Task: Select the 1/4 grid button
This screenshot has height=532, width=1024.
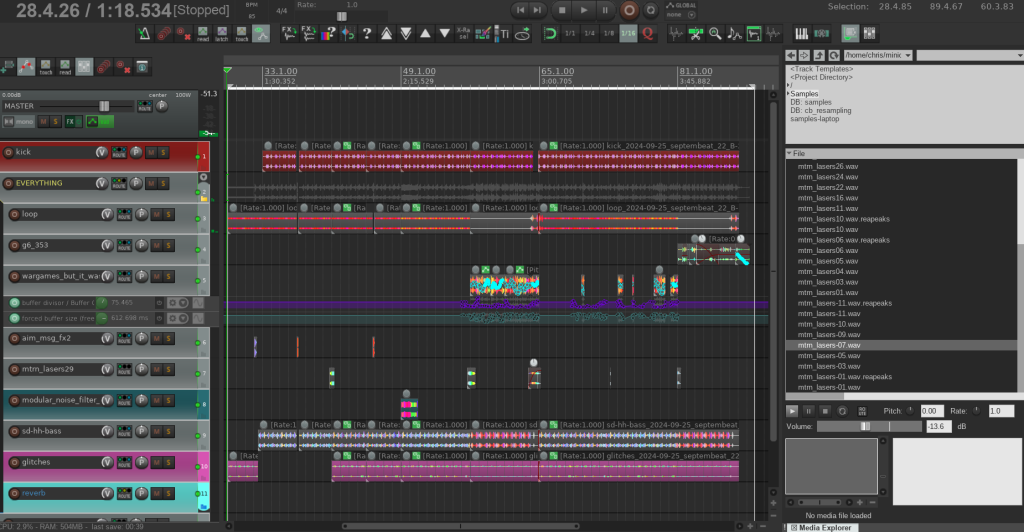Action: point(589,33)
